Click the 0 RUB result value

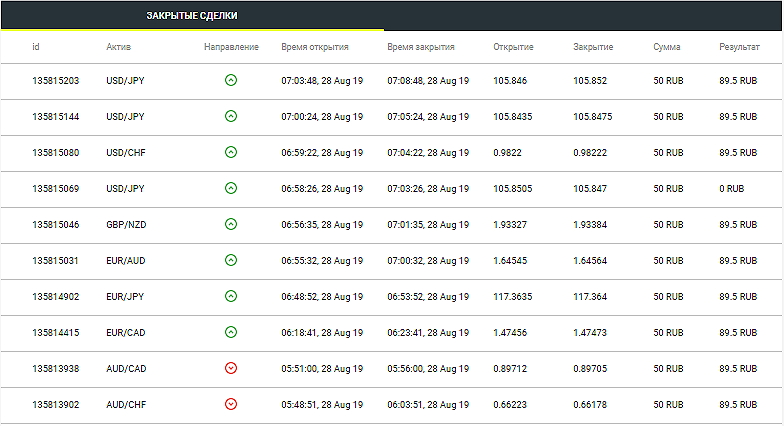point(732,188)
